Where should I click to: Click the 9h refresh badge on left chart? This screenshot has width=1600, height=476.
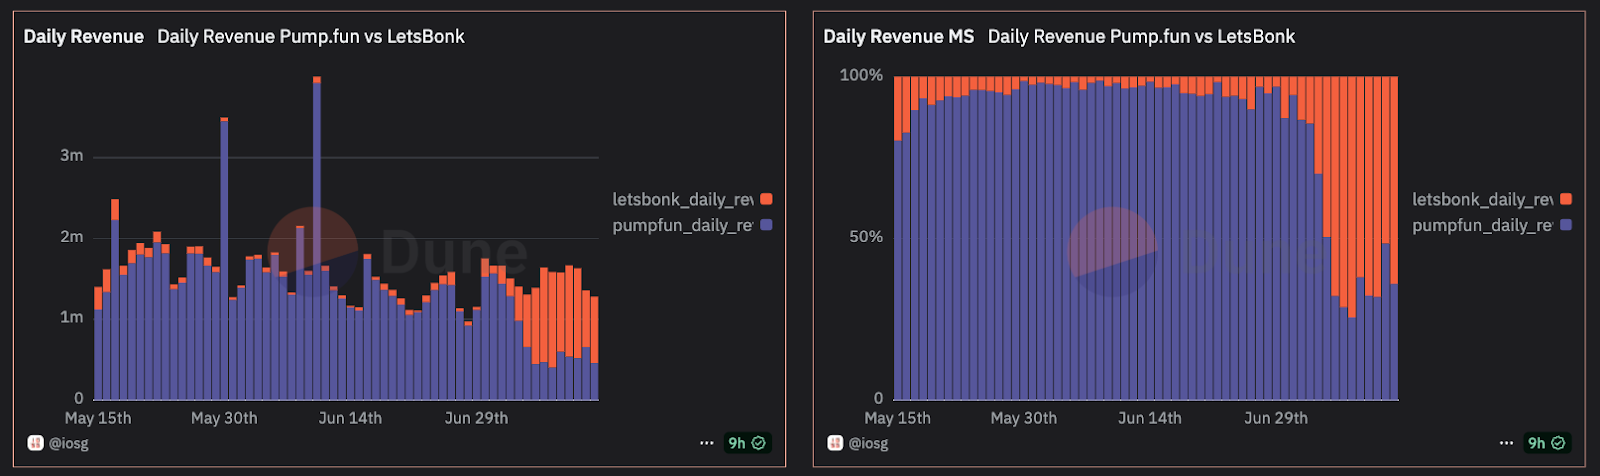(747, 443)
